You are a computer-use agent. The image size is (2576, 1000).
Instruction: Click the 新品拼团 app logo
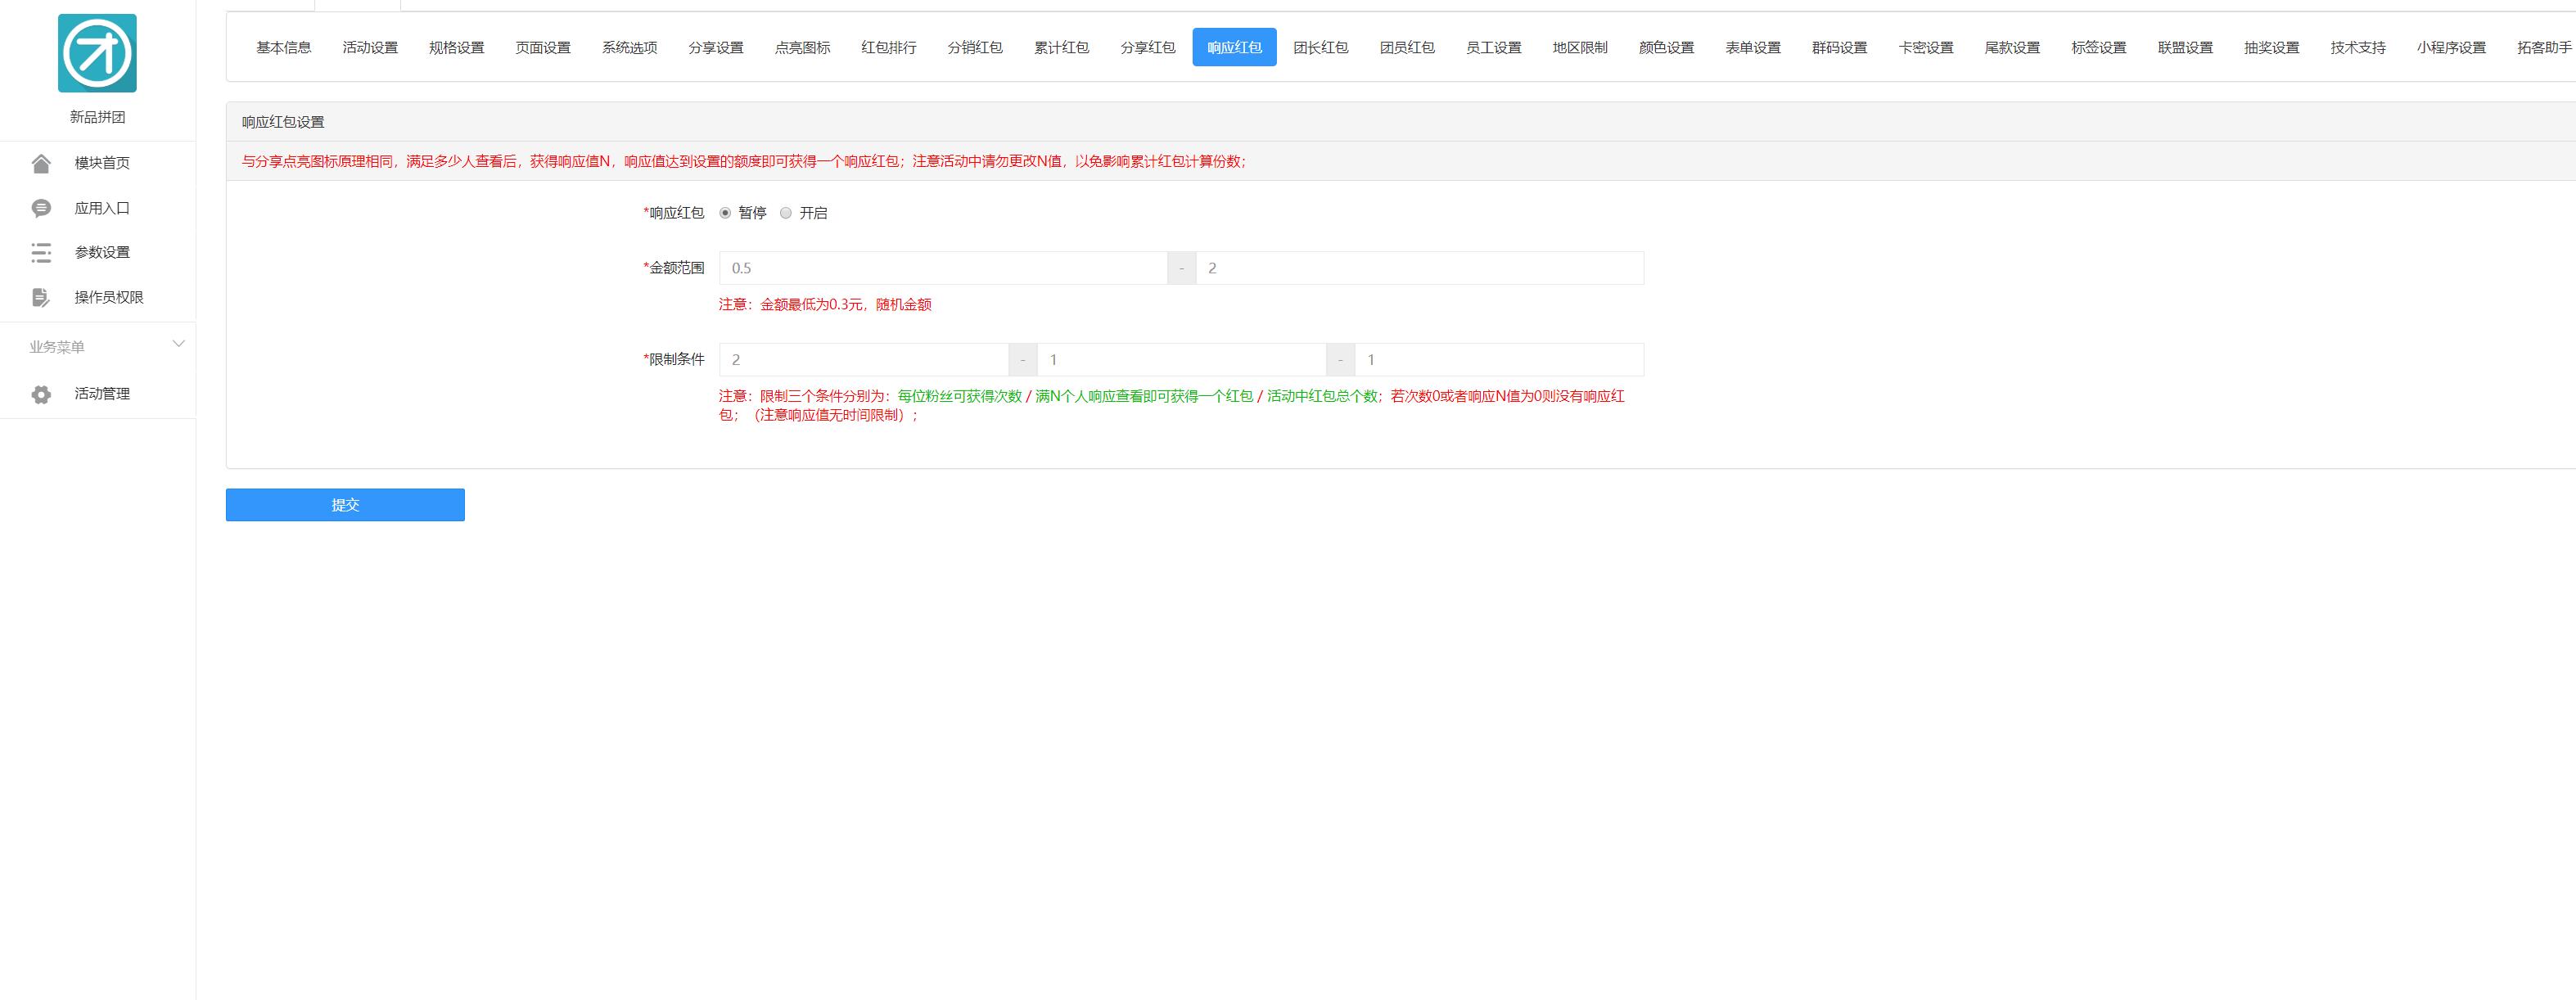tap(97, 53)
